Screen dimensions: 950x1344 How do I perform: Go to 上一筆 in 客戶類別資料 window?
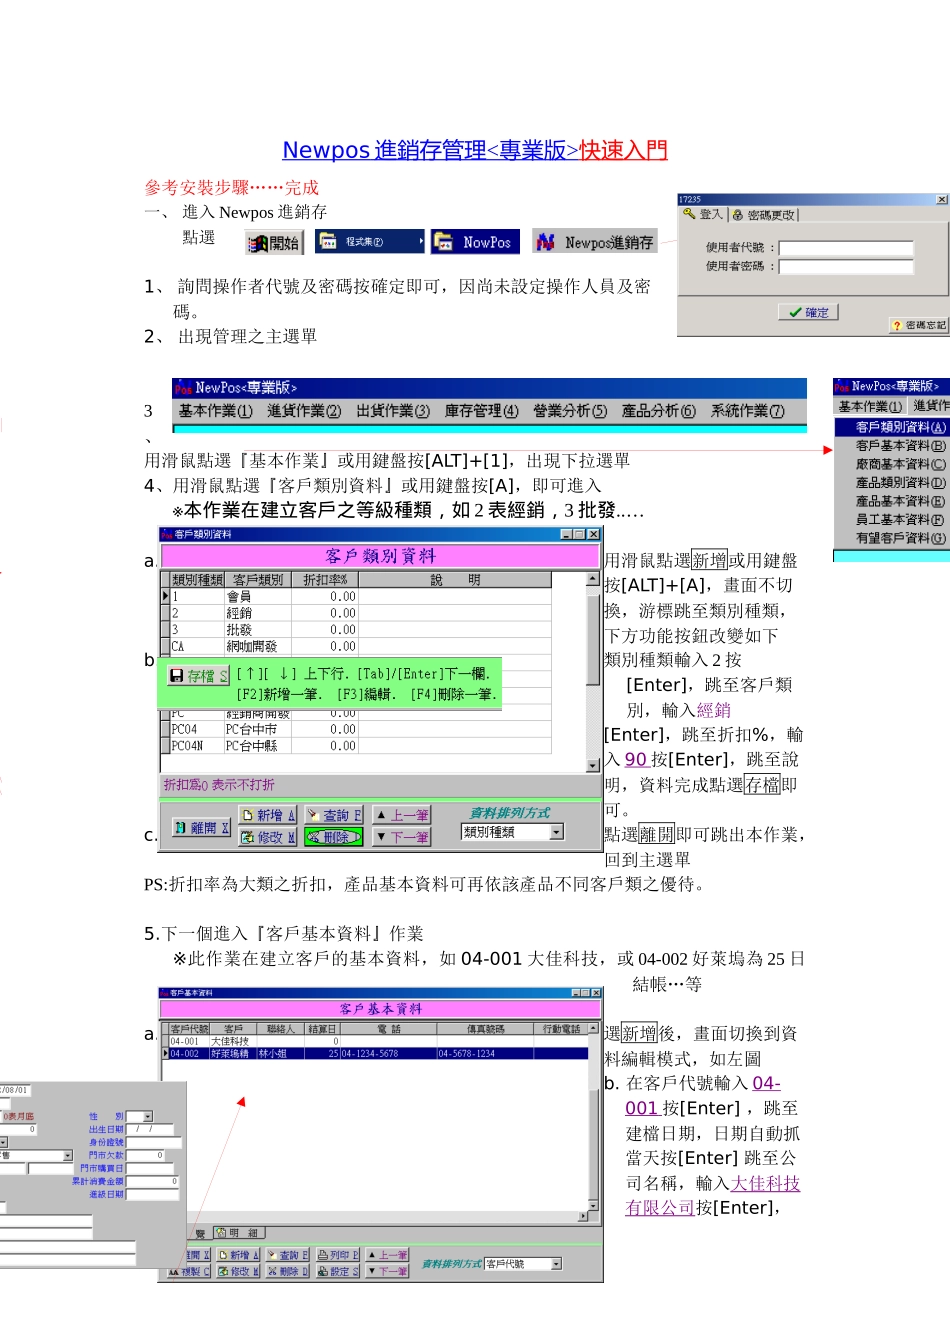402,815
